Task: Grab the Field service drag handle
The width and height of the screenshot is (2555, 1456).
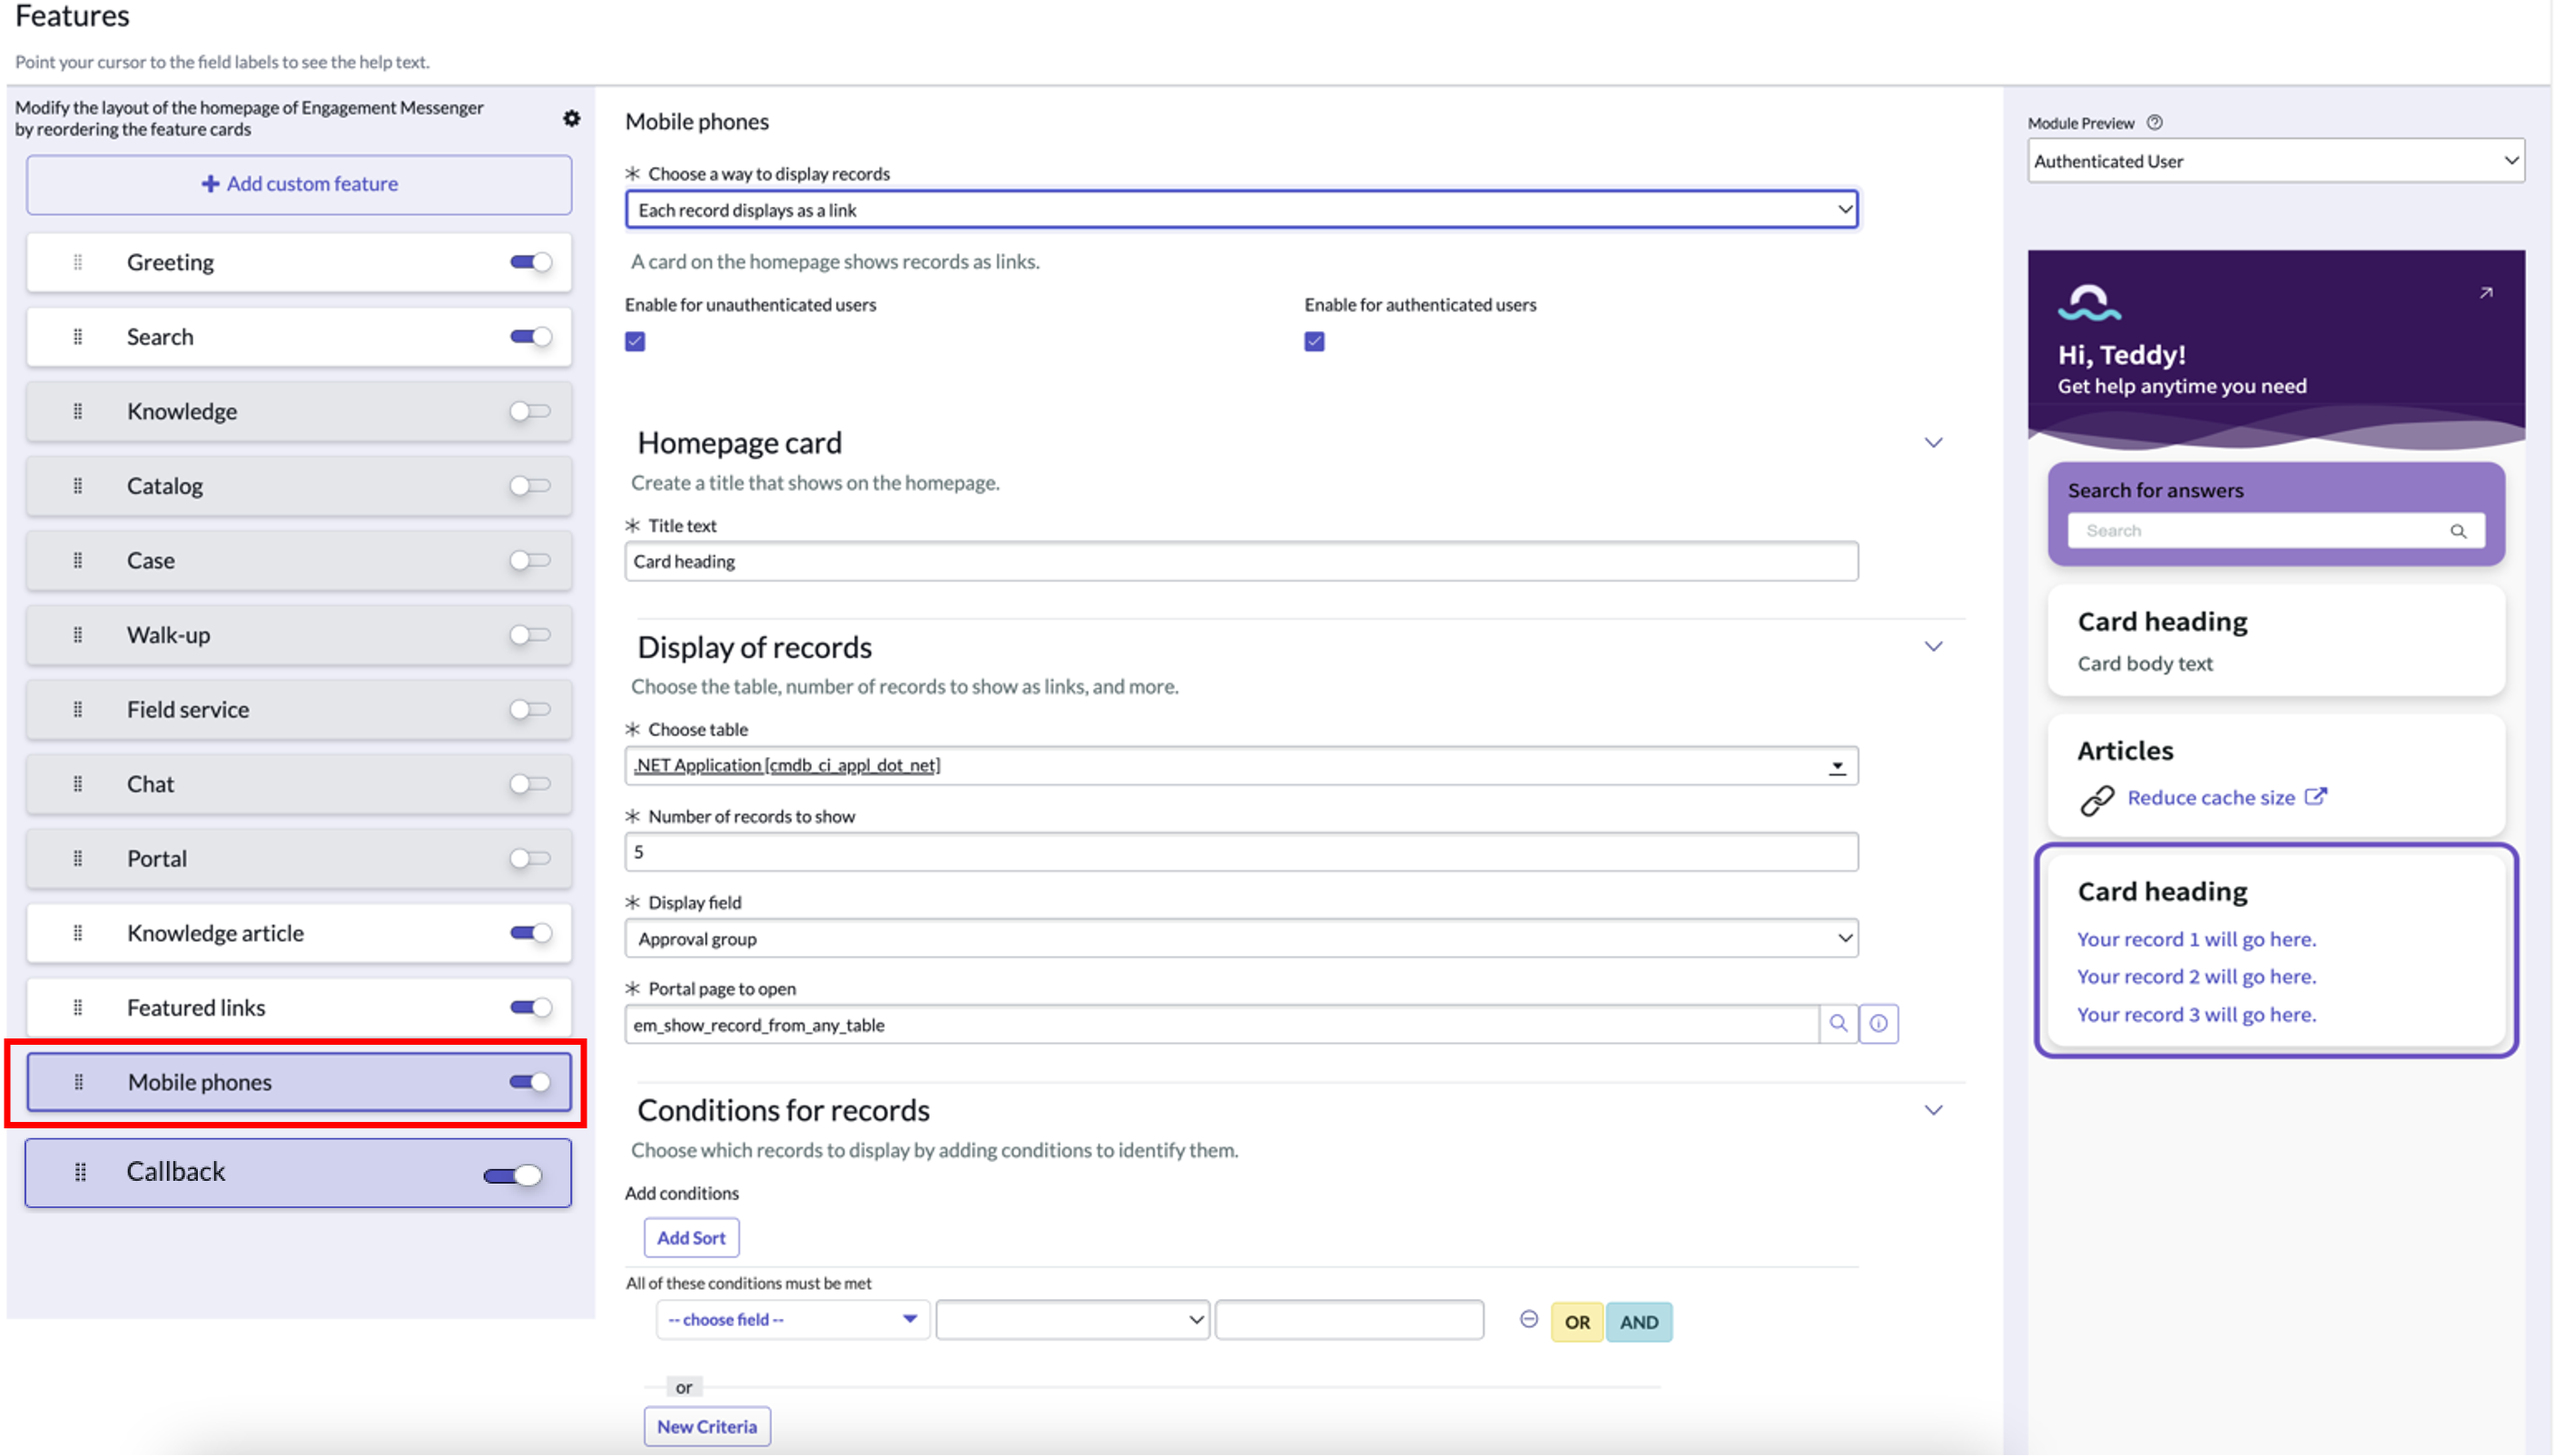Action: [x=78, y=709]
